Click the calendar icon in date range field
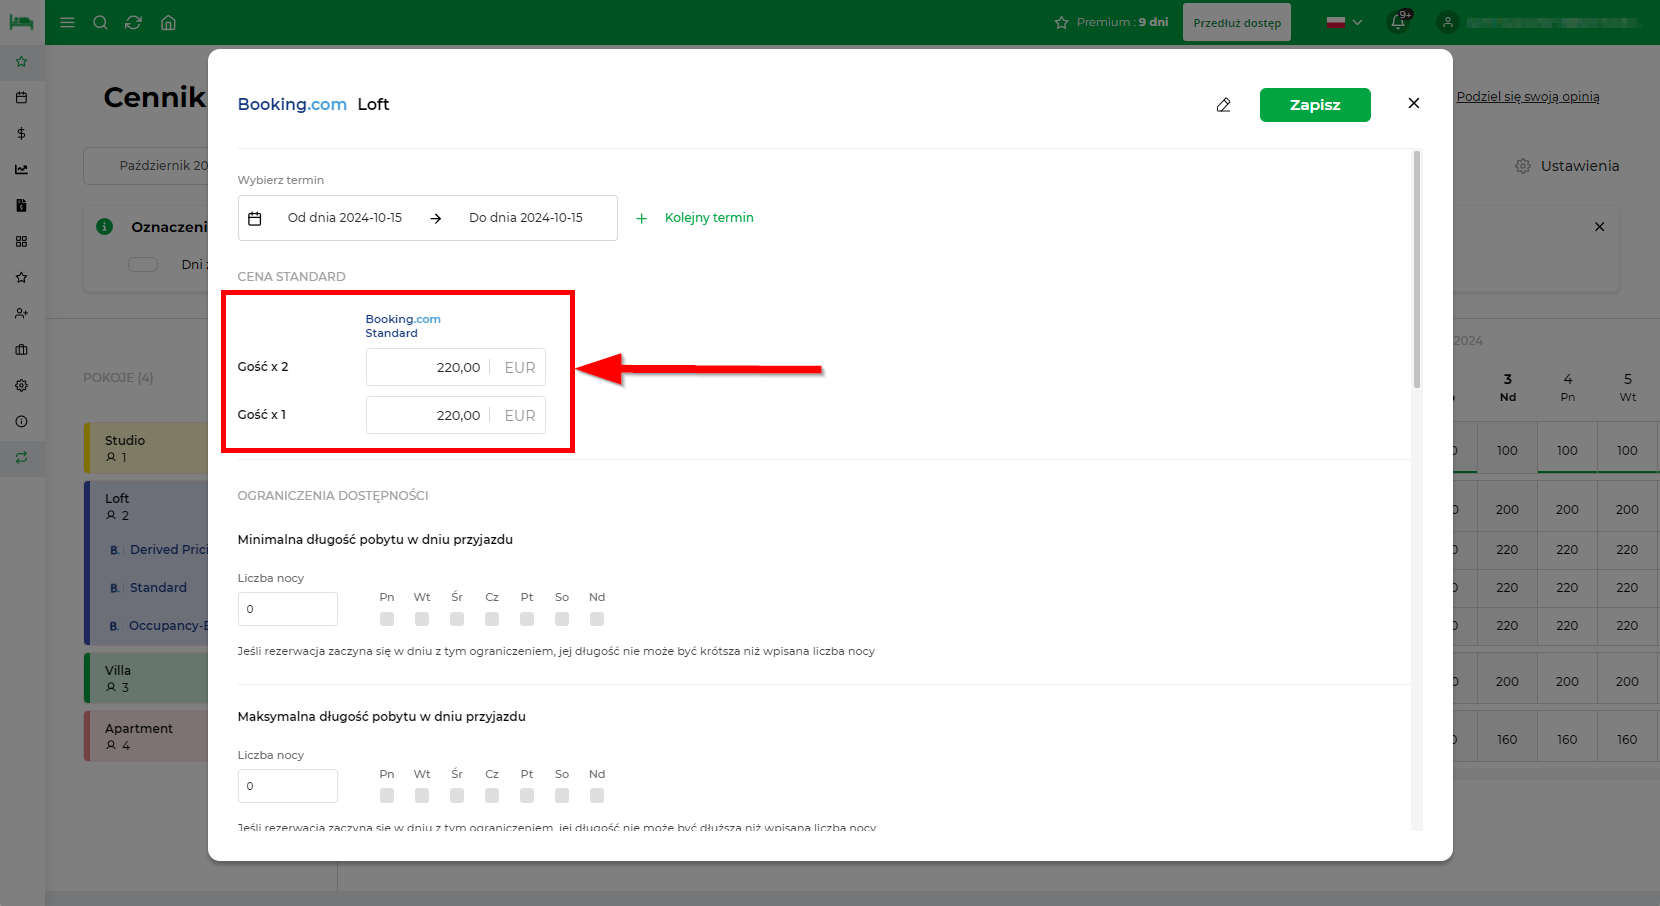The image size is (1660, 906). (x=255, y=218)
